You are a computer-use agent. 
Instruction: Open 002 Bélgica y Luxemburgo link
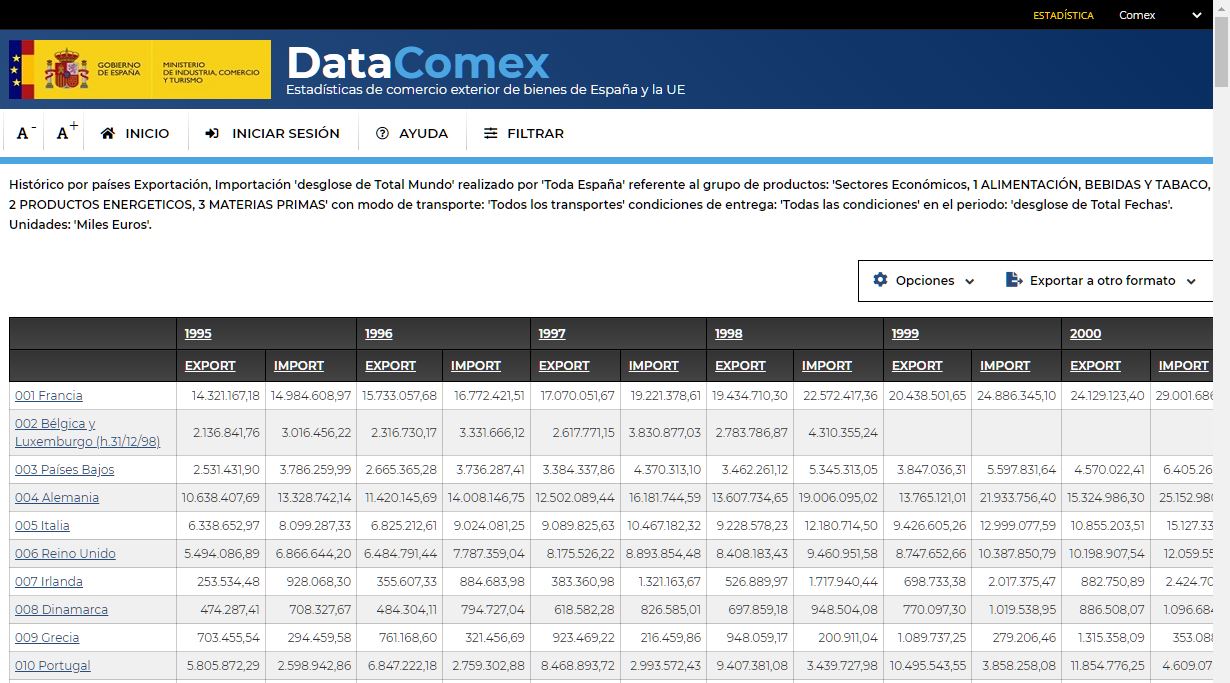click(x=87, y=432)
